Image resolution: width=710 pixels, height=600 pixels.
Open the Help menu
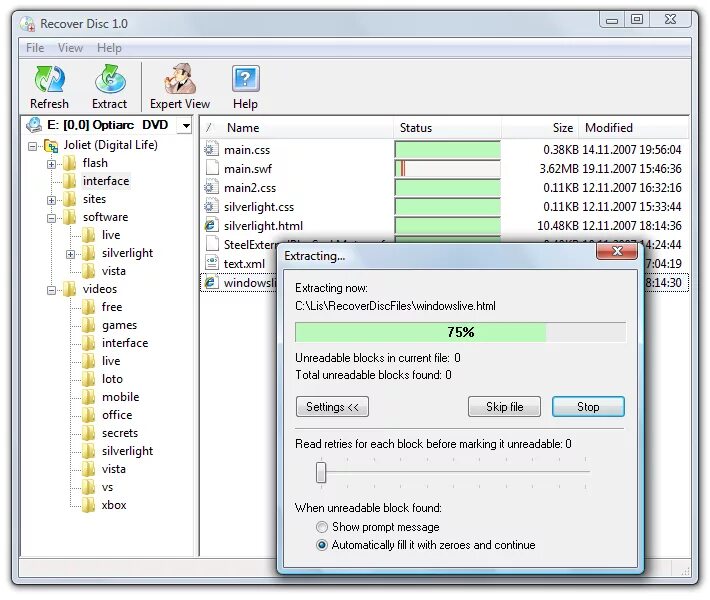coord(109,48)
